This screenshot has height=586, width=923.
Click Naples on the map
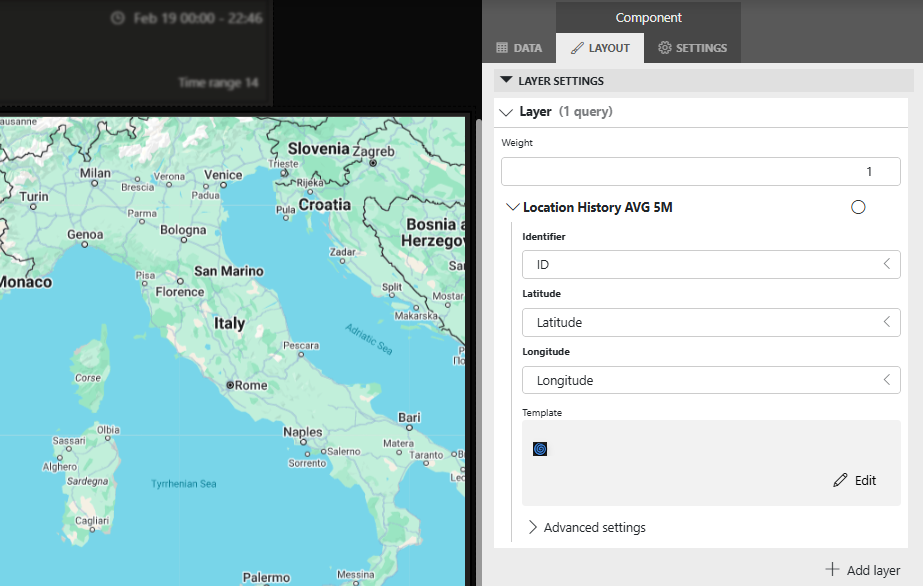(303, 432)
